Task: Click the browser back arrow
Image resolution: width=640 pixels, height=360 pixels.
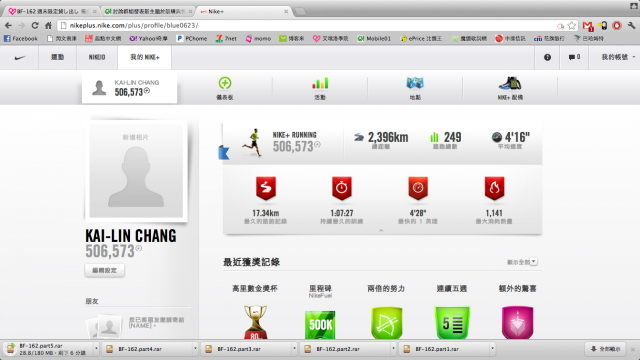Action: (9, 25)
